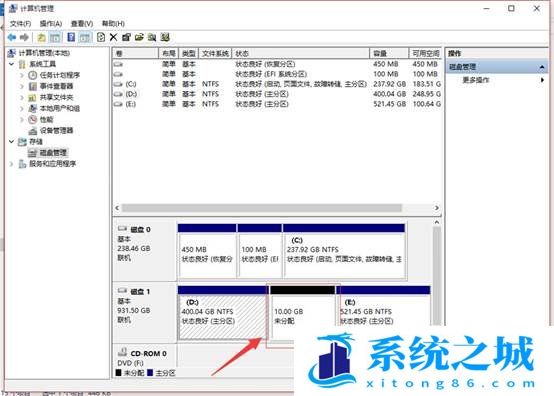
Task: Sort by the 容量 column header
Action: tap(389, 53)
